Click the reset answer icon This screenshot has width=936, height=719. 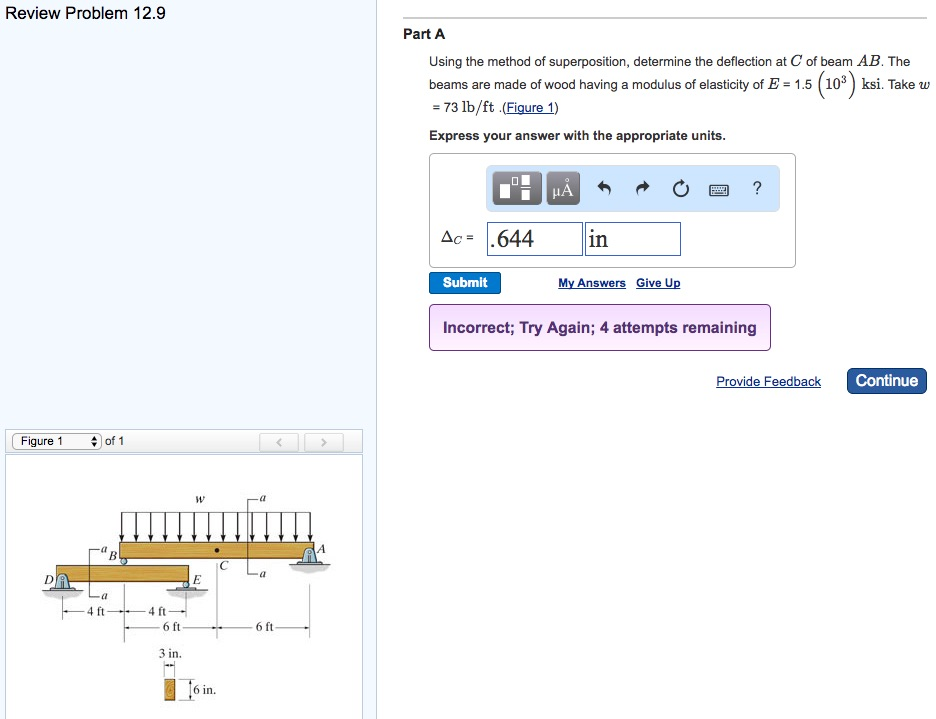pos(681,187)
